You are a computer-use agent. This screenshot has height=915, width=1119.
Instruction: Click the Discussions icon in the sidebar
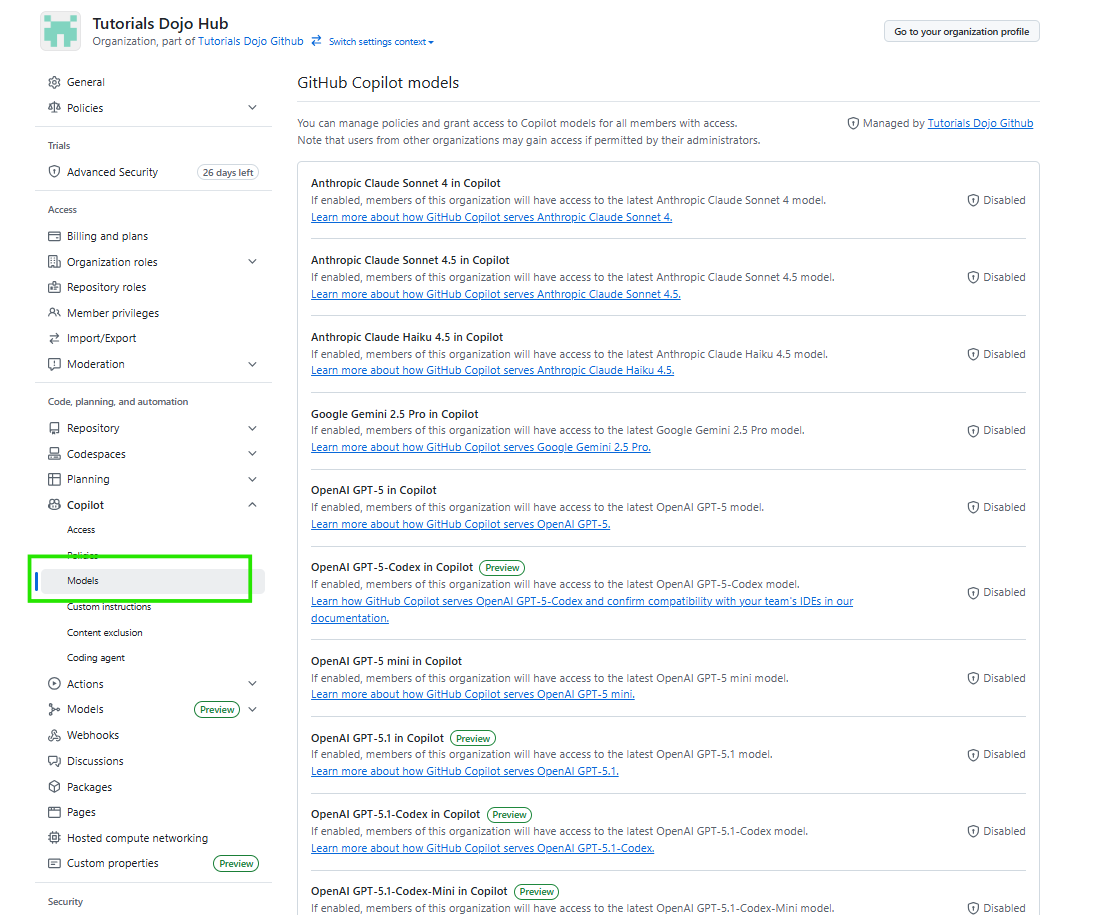[x=54, y=761]
